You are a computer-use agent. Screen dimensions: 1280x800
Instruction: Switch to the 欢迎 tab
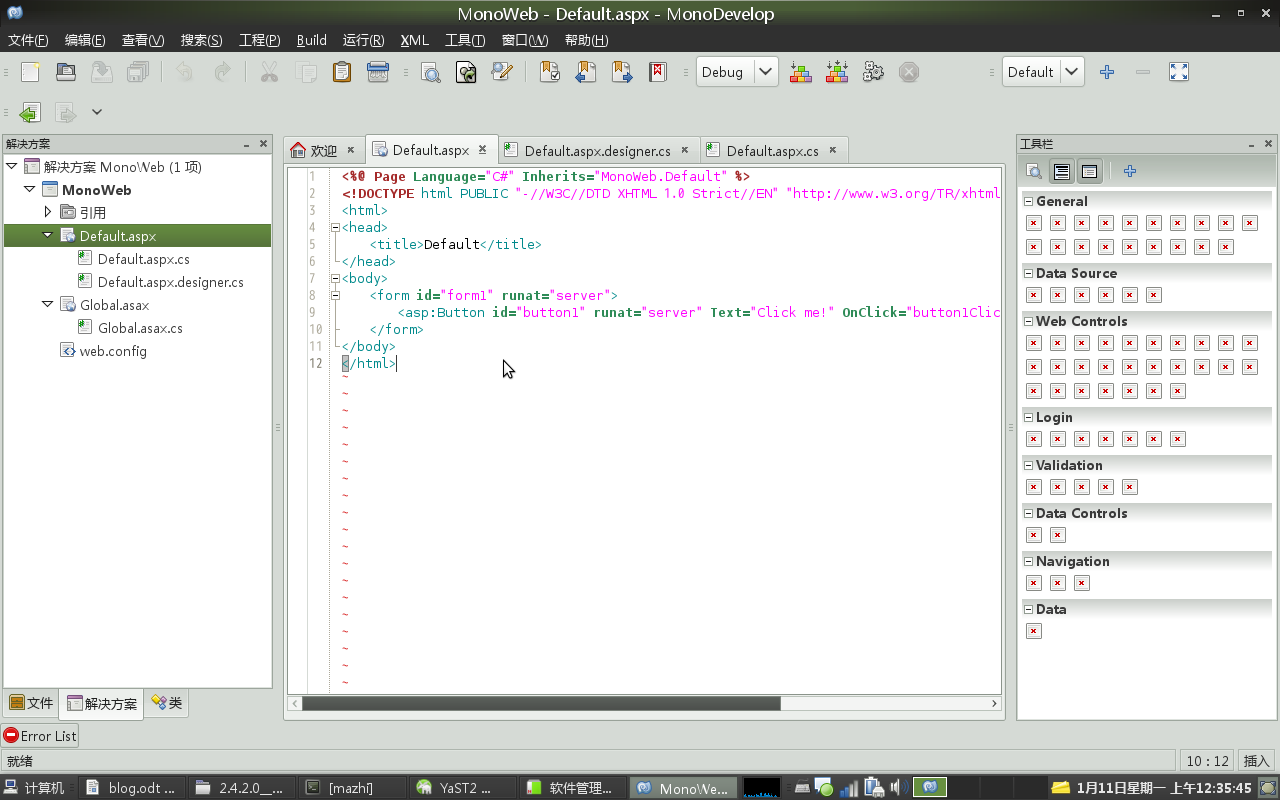tap(323, 150)
